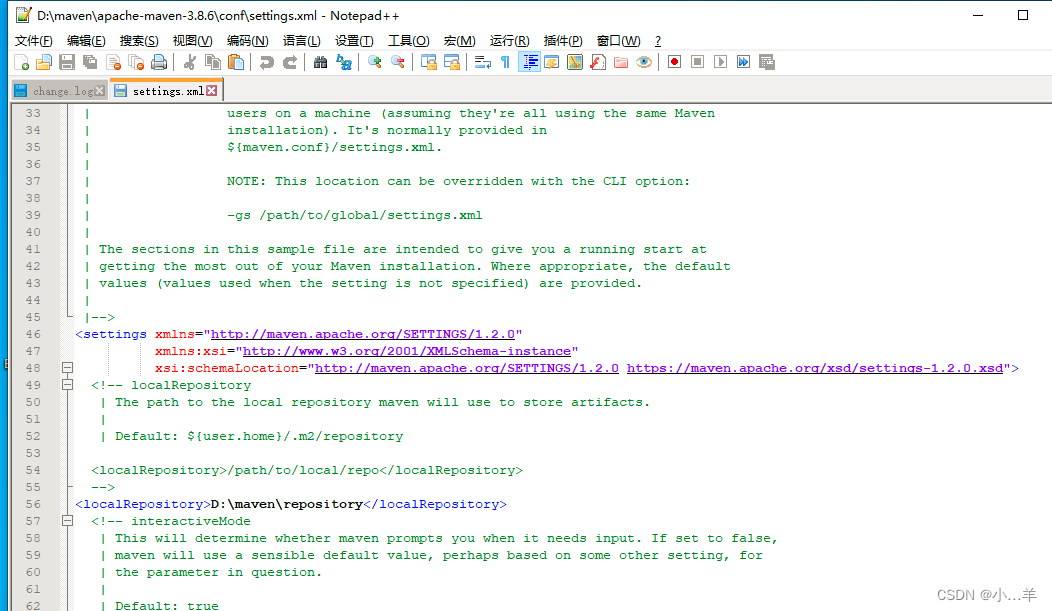Screen dimensions: 1052x611
Task: Collapse the interactiveMode comment fold on line 57
Action: tap(67, 521)
